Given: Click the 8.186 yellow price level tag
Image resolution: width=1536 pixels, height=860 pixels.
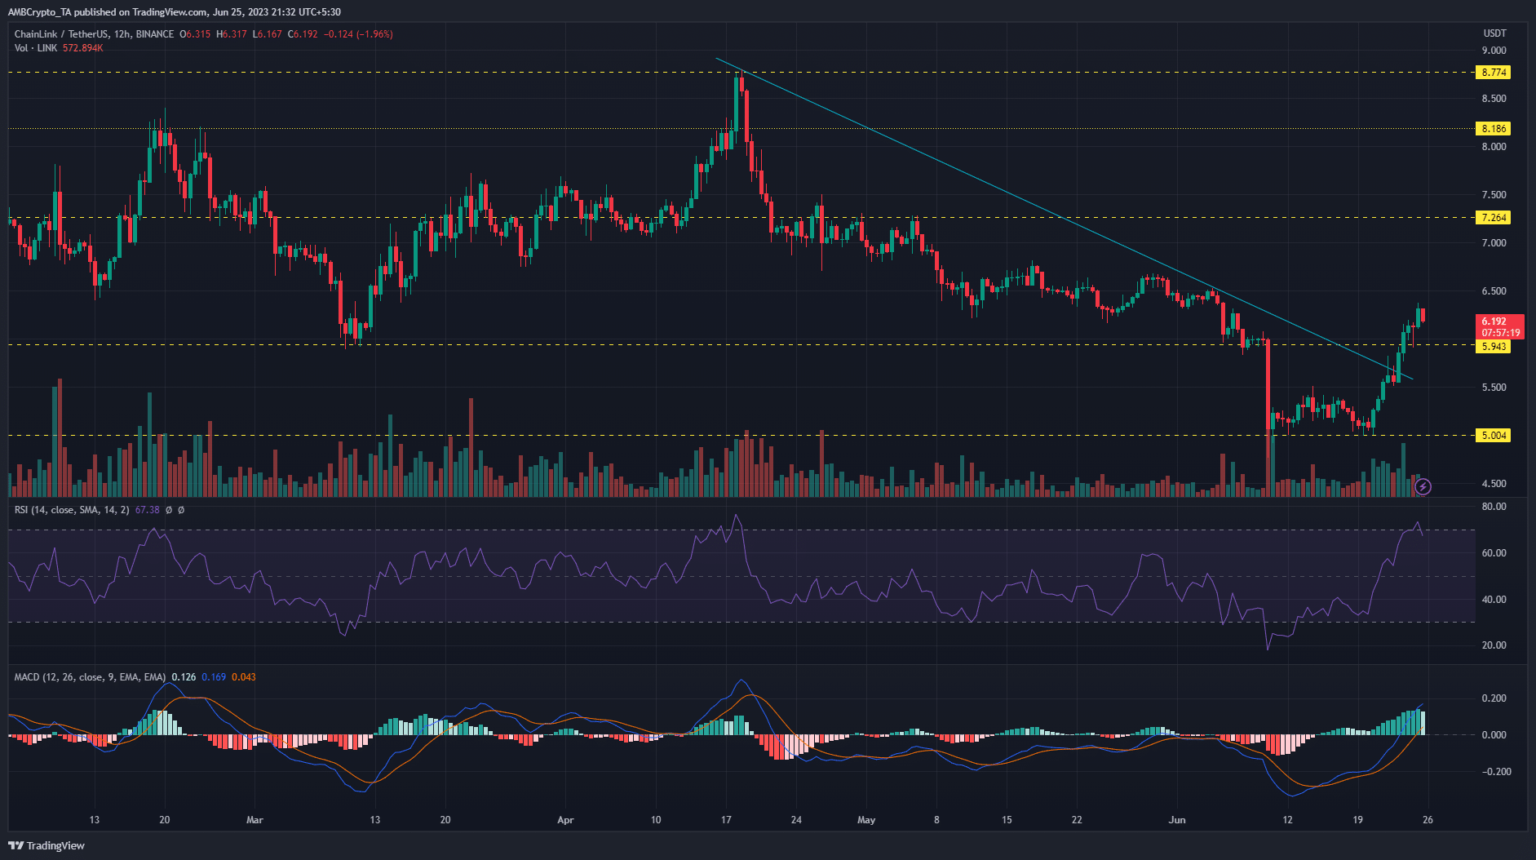Looking at the screenshot, I should (1494, 129).
